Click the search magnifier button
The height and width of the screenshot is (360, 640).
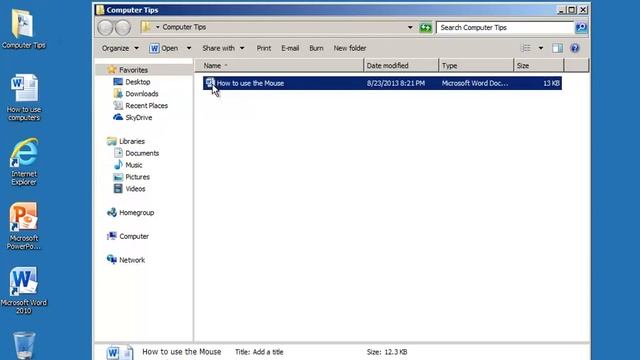(x=581, y=27)
